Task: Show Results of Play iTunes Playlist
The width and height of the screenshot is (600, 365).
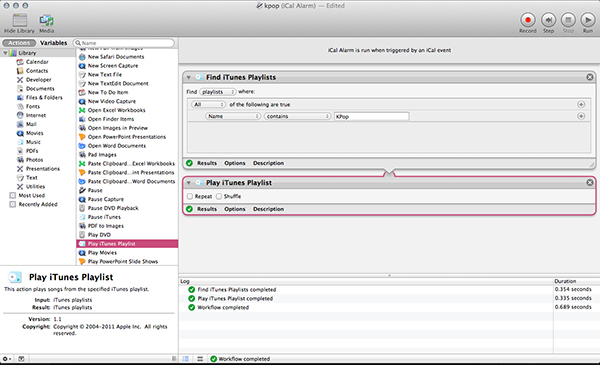Action: click(207, 209)
